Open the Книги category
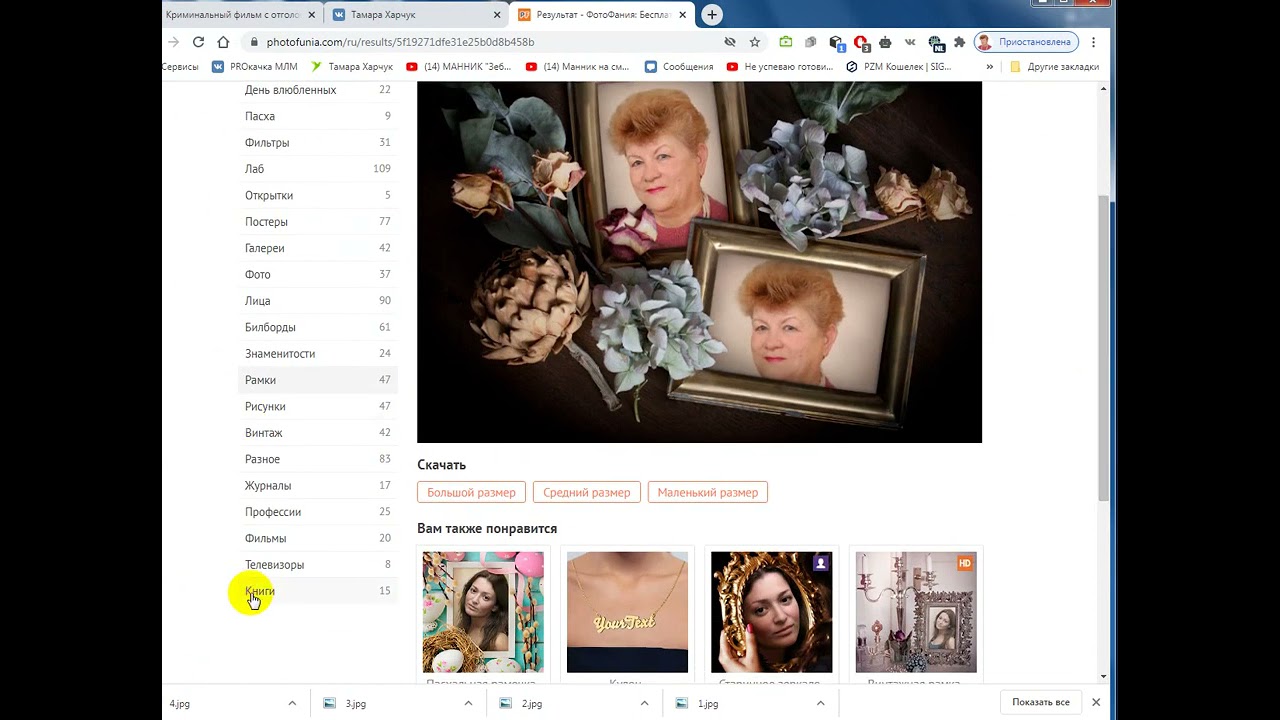This screenshot has width=1280, height=720. click(x=318, y=591)
